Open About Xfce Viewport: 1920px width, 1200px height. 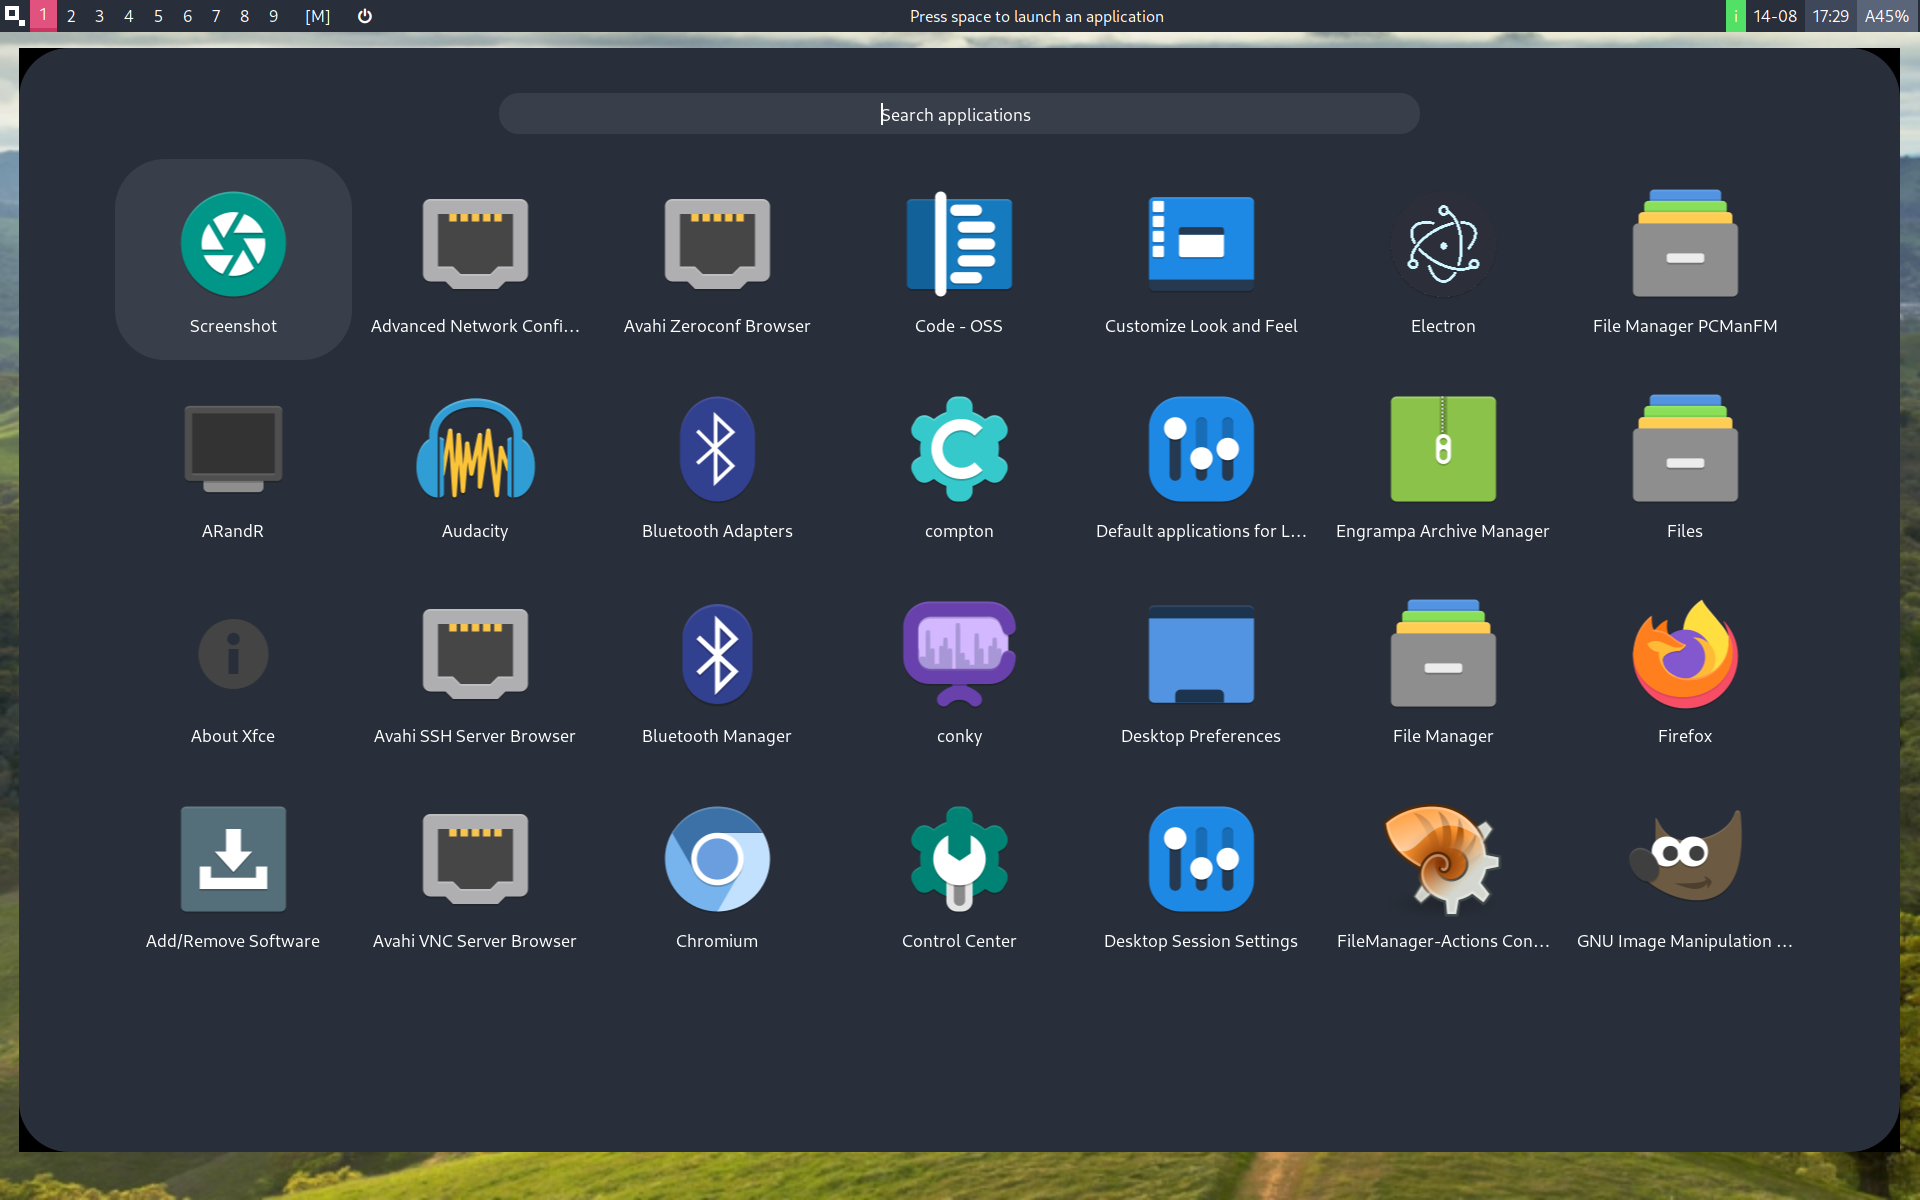233,670
